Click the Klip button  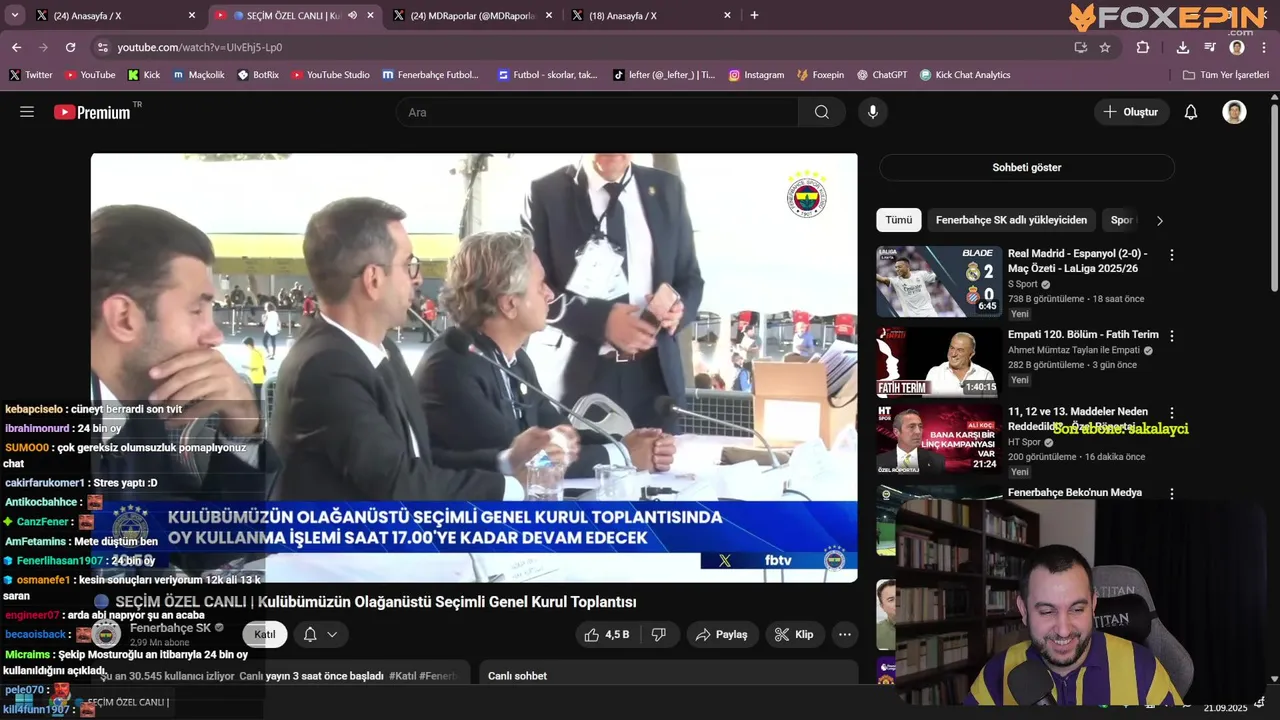[795, 634]
